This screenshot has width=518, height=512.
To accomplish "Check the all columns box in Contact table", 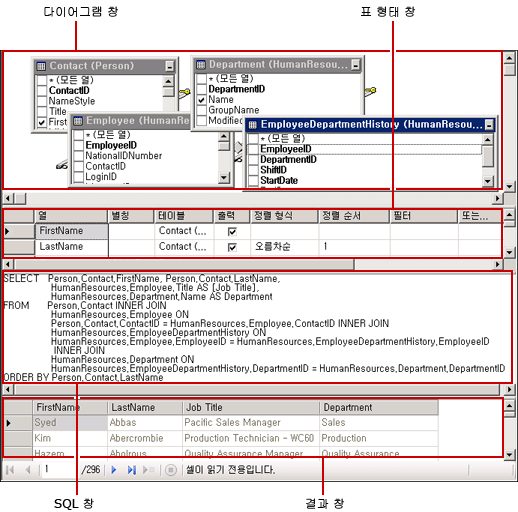I will click(x=42, y=80).
